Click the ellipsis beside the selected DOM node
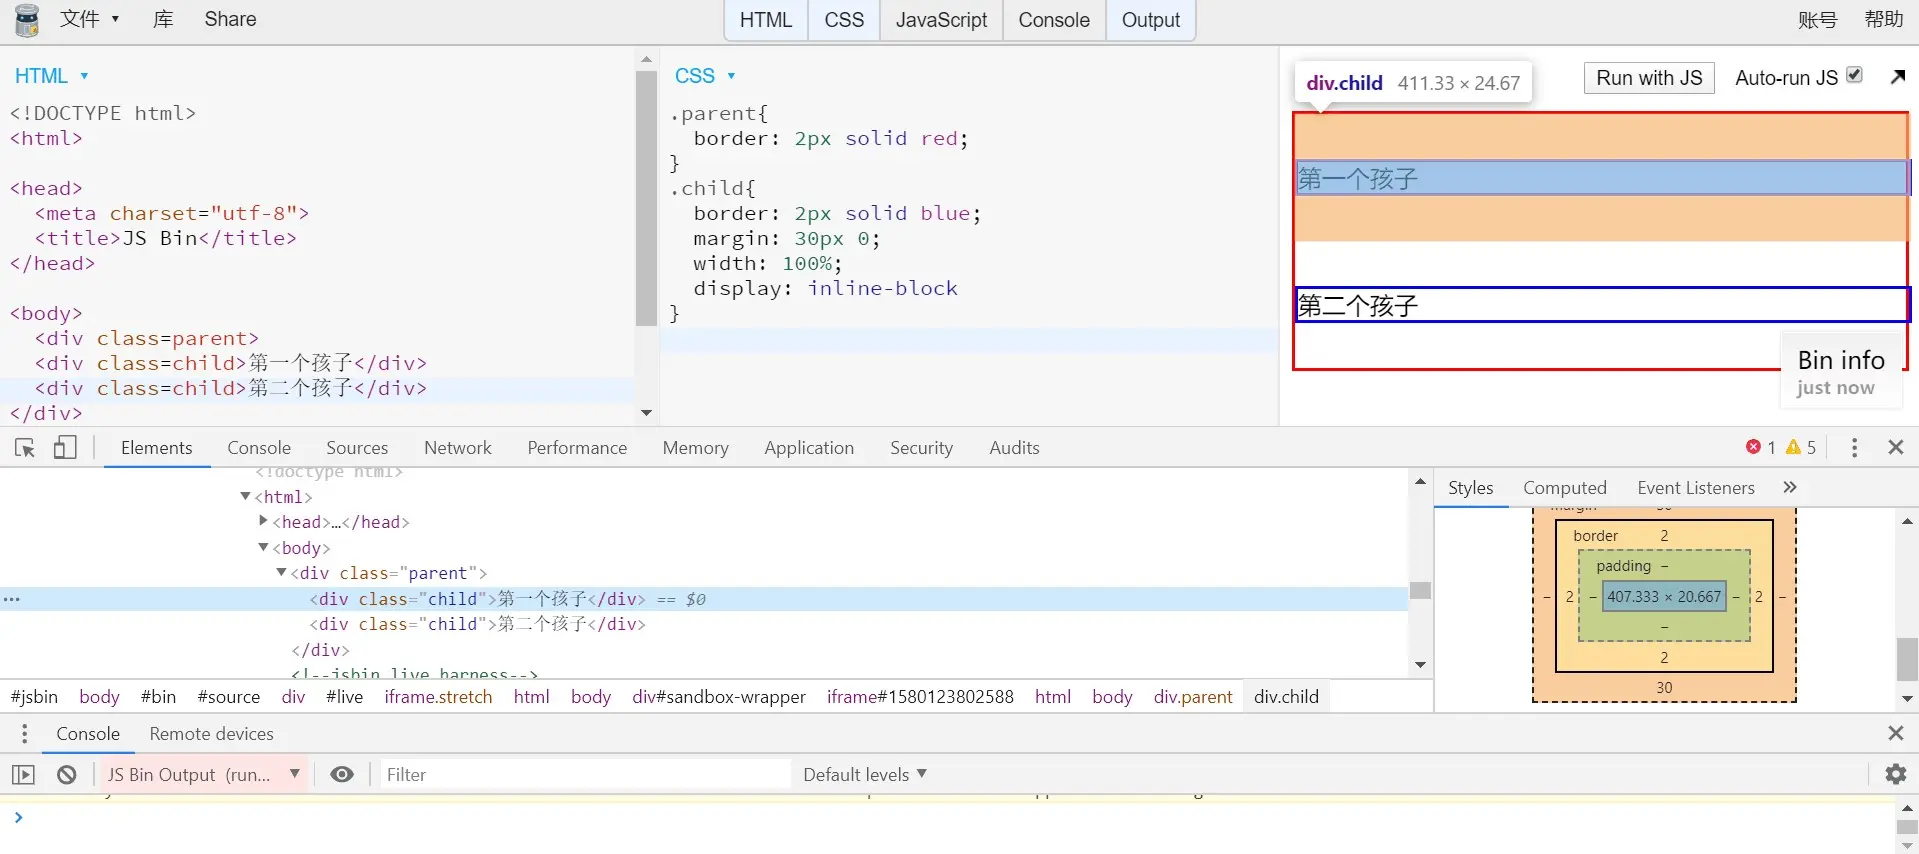1919x854 pixels. click(12, 599)
